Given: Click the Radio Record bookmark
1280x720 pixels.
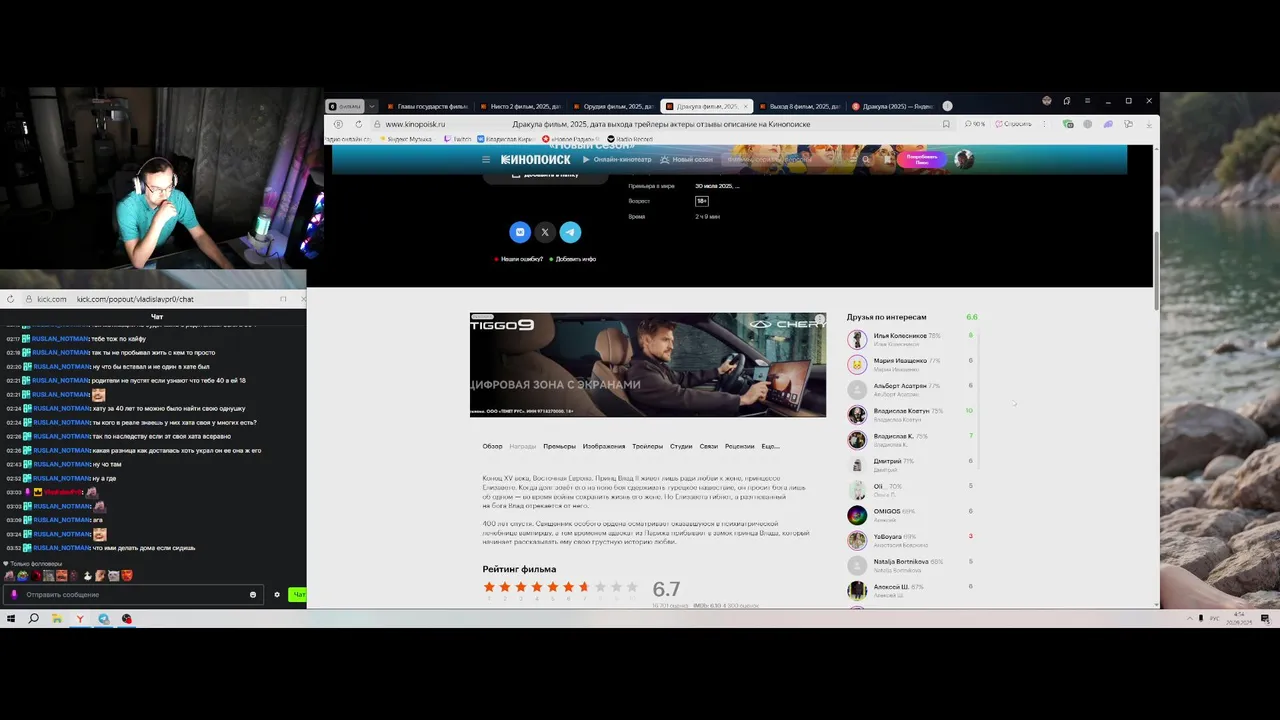Looking at the screenshot, I should point(629,139).
